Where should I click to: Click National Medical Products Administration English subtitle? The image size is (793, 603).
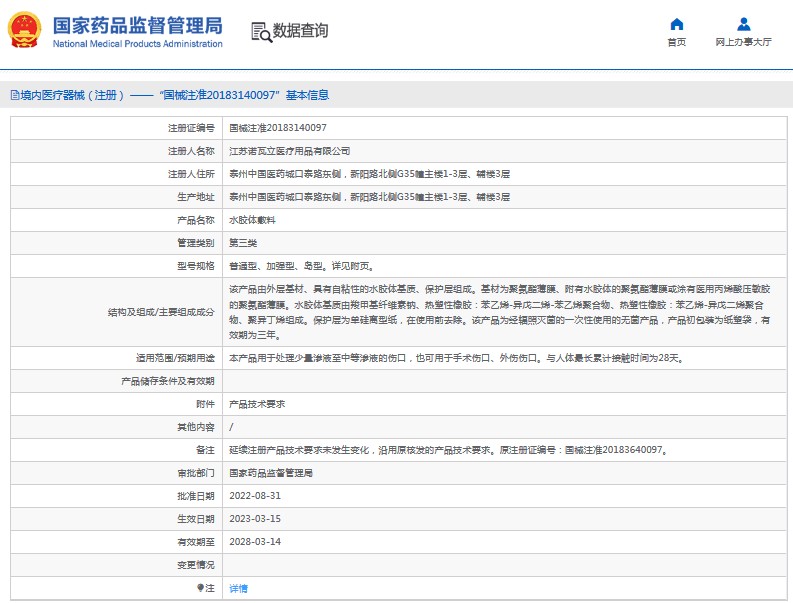(x=138, y=44)
